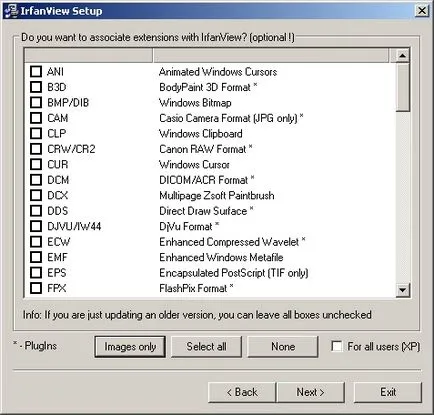Viewport: 434px width, 415px height.
Task: Click the scrollbar down arrow
Action: click(402, 290)
